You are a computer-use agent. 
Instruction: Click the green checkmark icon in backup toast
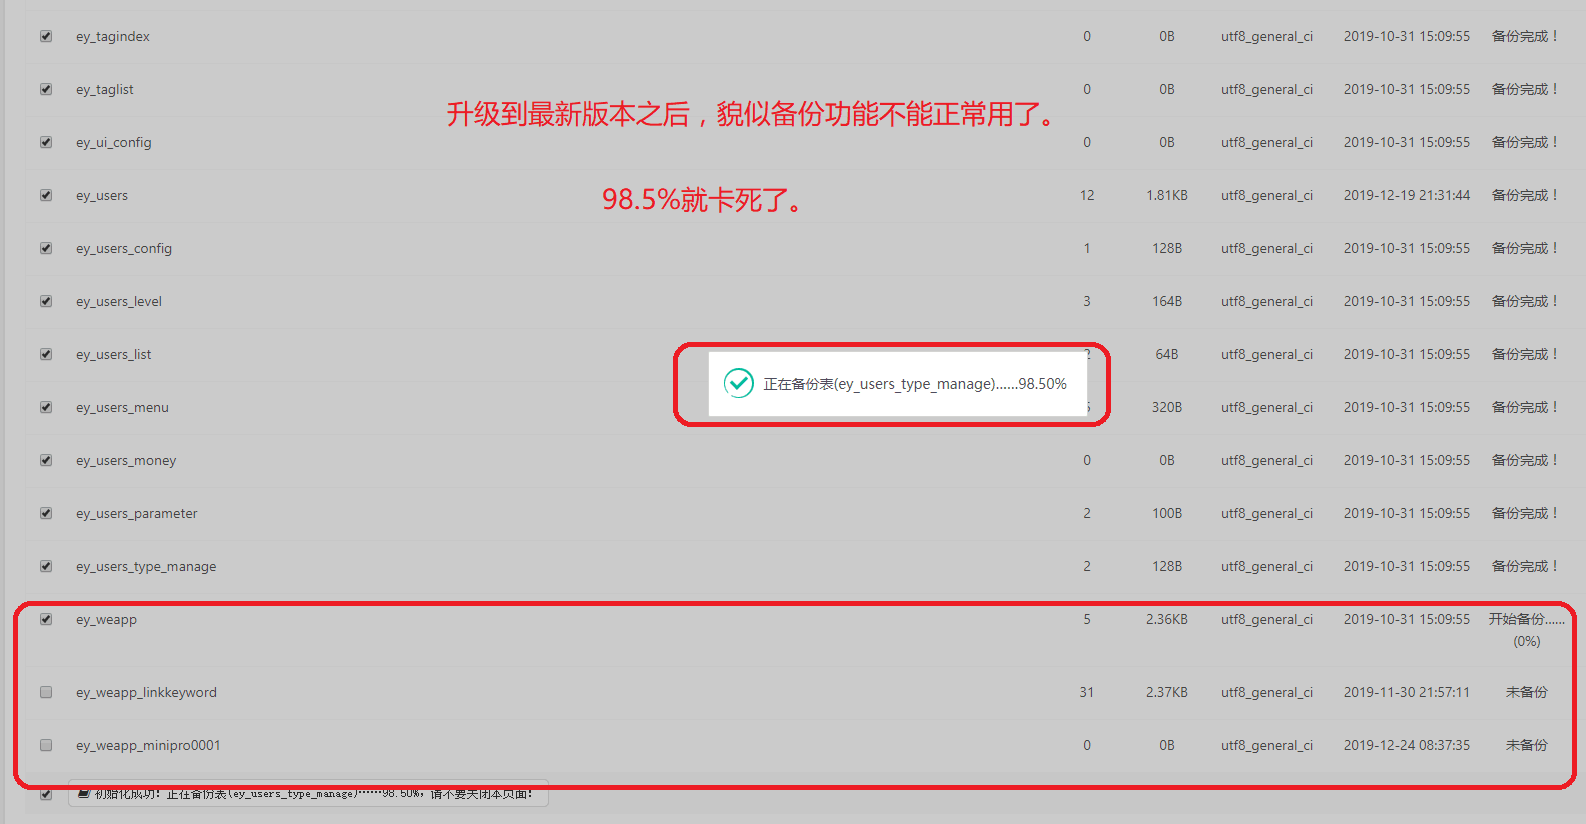pos(739,383)
